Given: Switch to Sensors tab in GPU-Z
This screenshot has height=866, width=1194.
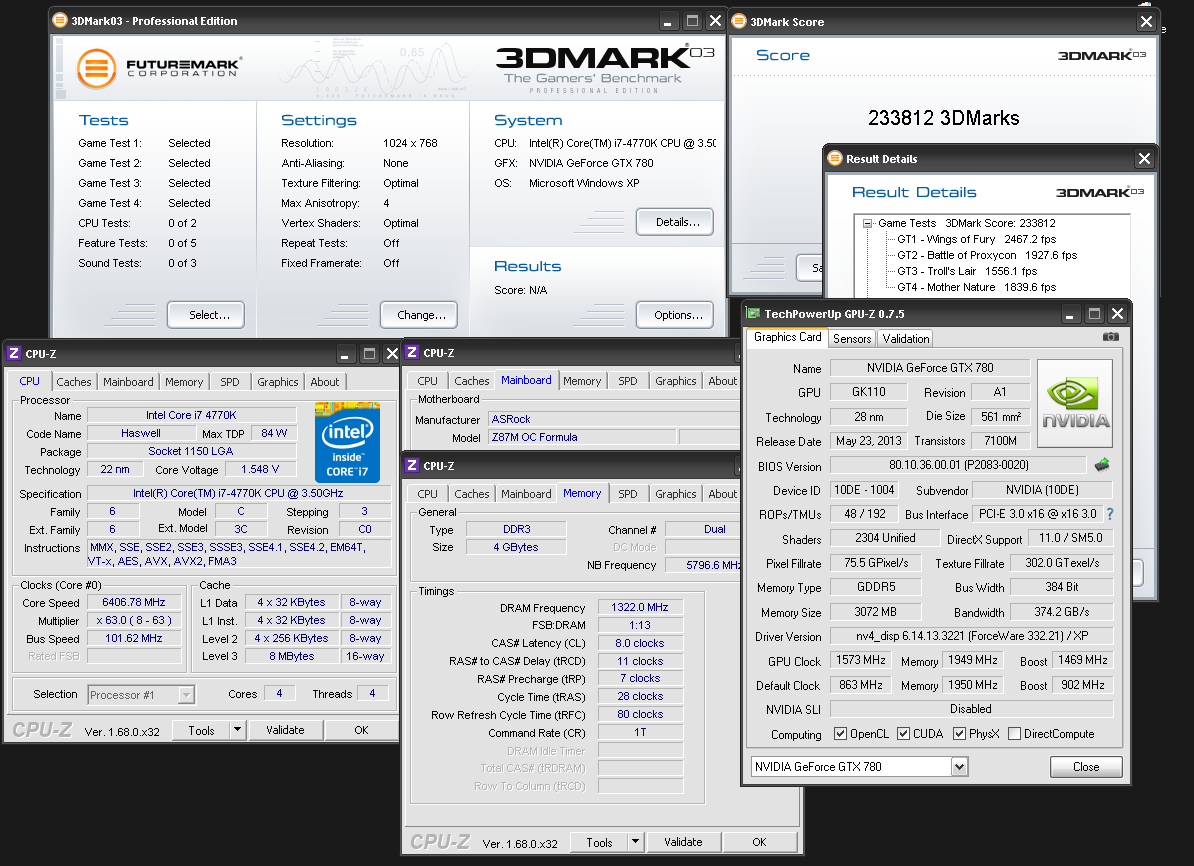Looking at the screenshot, I should coord(852,338).
